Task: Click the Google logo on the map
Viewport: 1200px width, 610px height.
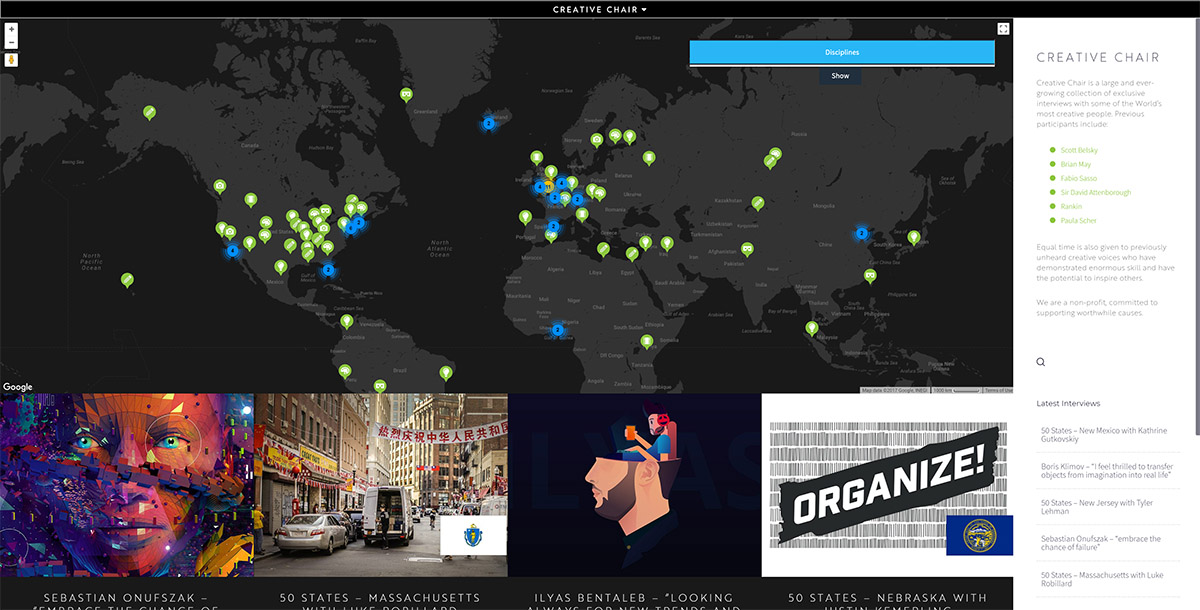Action: click(x=18, y=387)
